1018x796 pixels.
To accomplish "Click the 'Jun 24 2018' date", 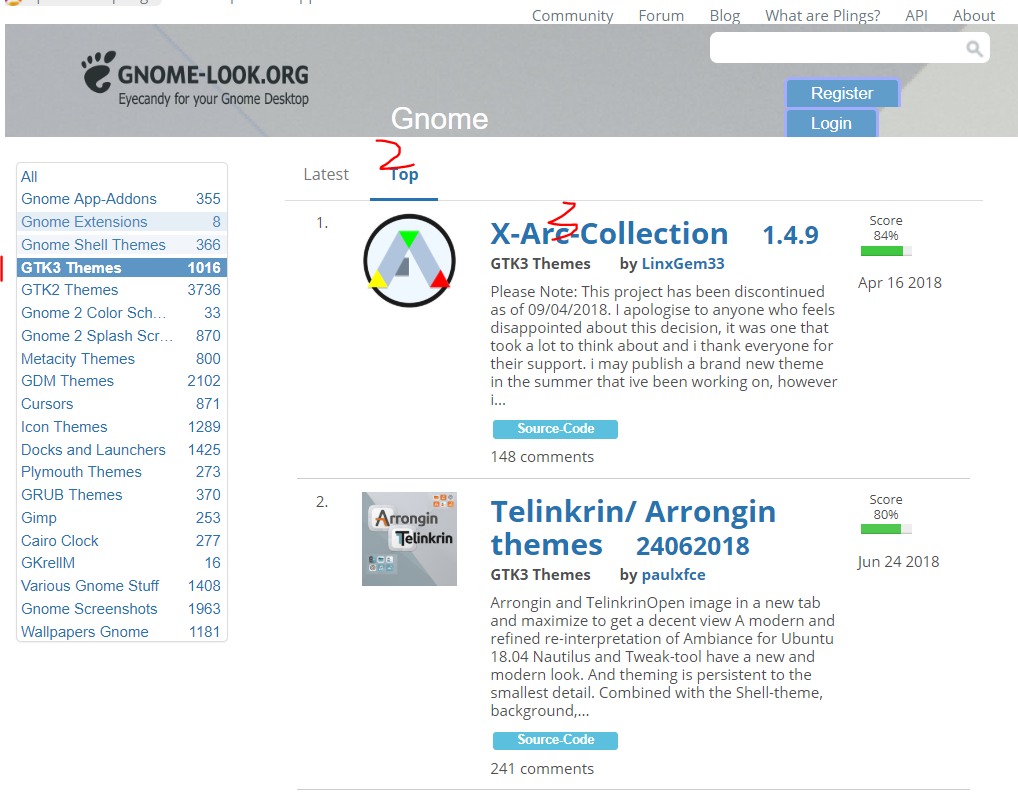I will (x=898, y=562).
